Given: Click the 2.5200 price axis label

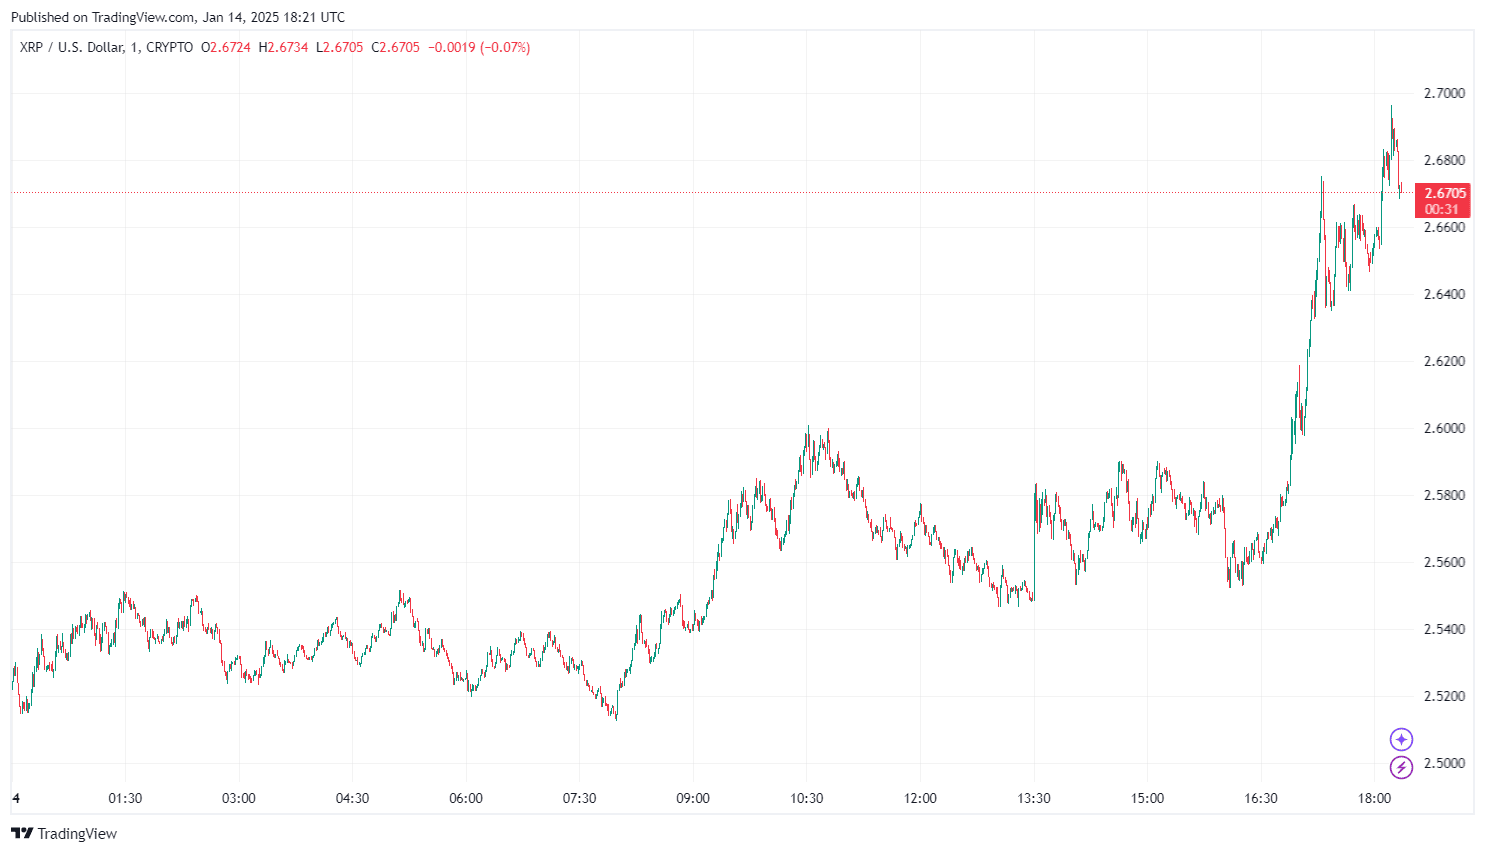Looking at the screenshot, I should pyautogui.click(x=1444, y=696).
